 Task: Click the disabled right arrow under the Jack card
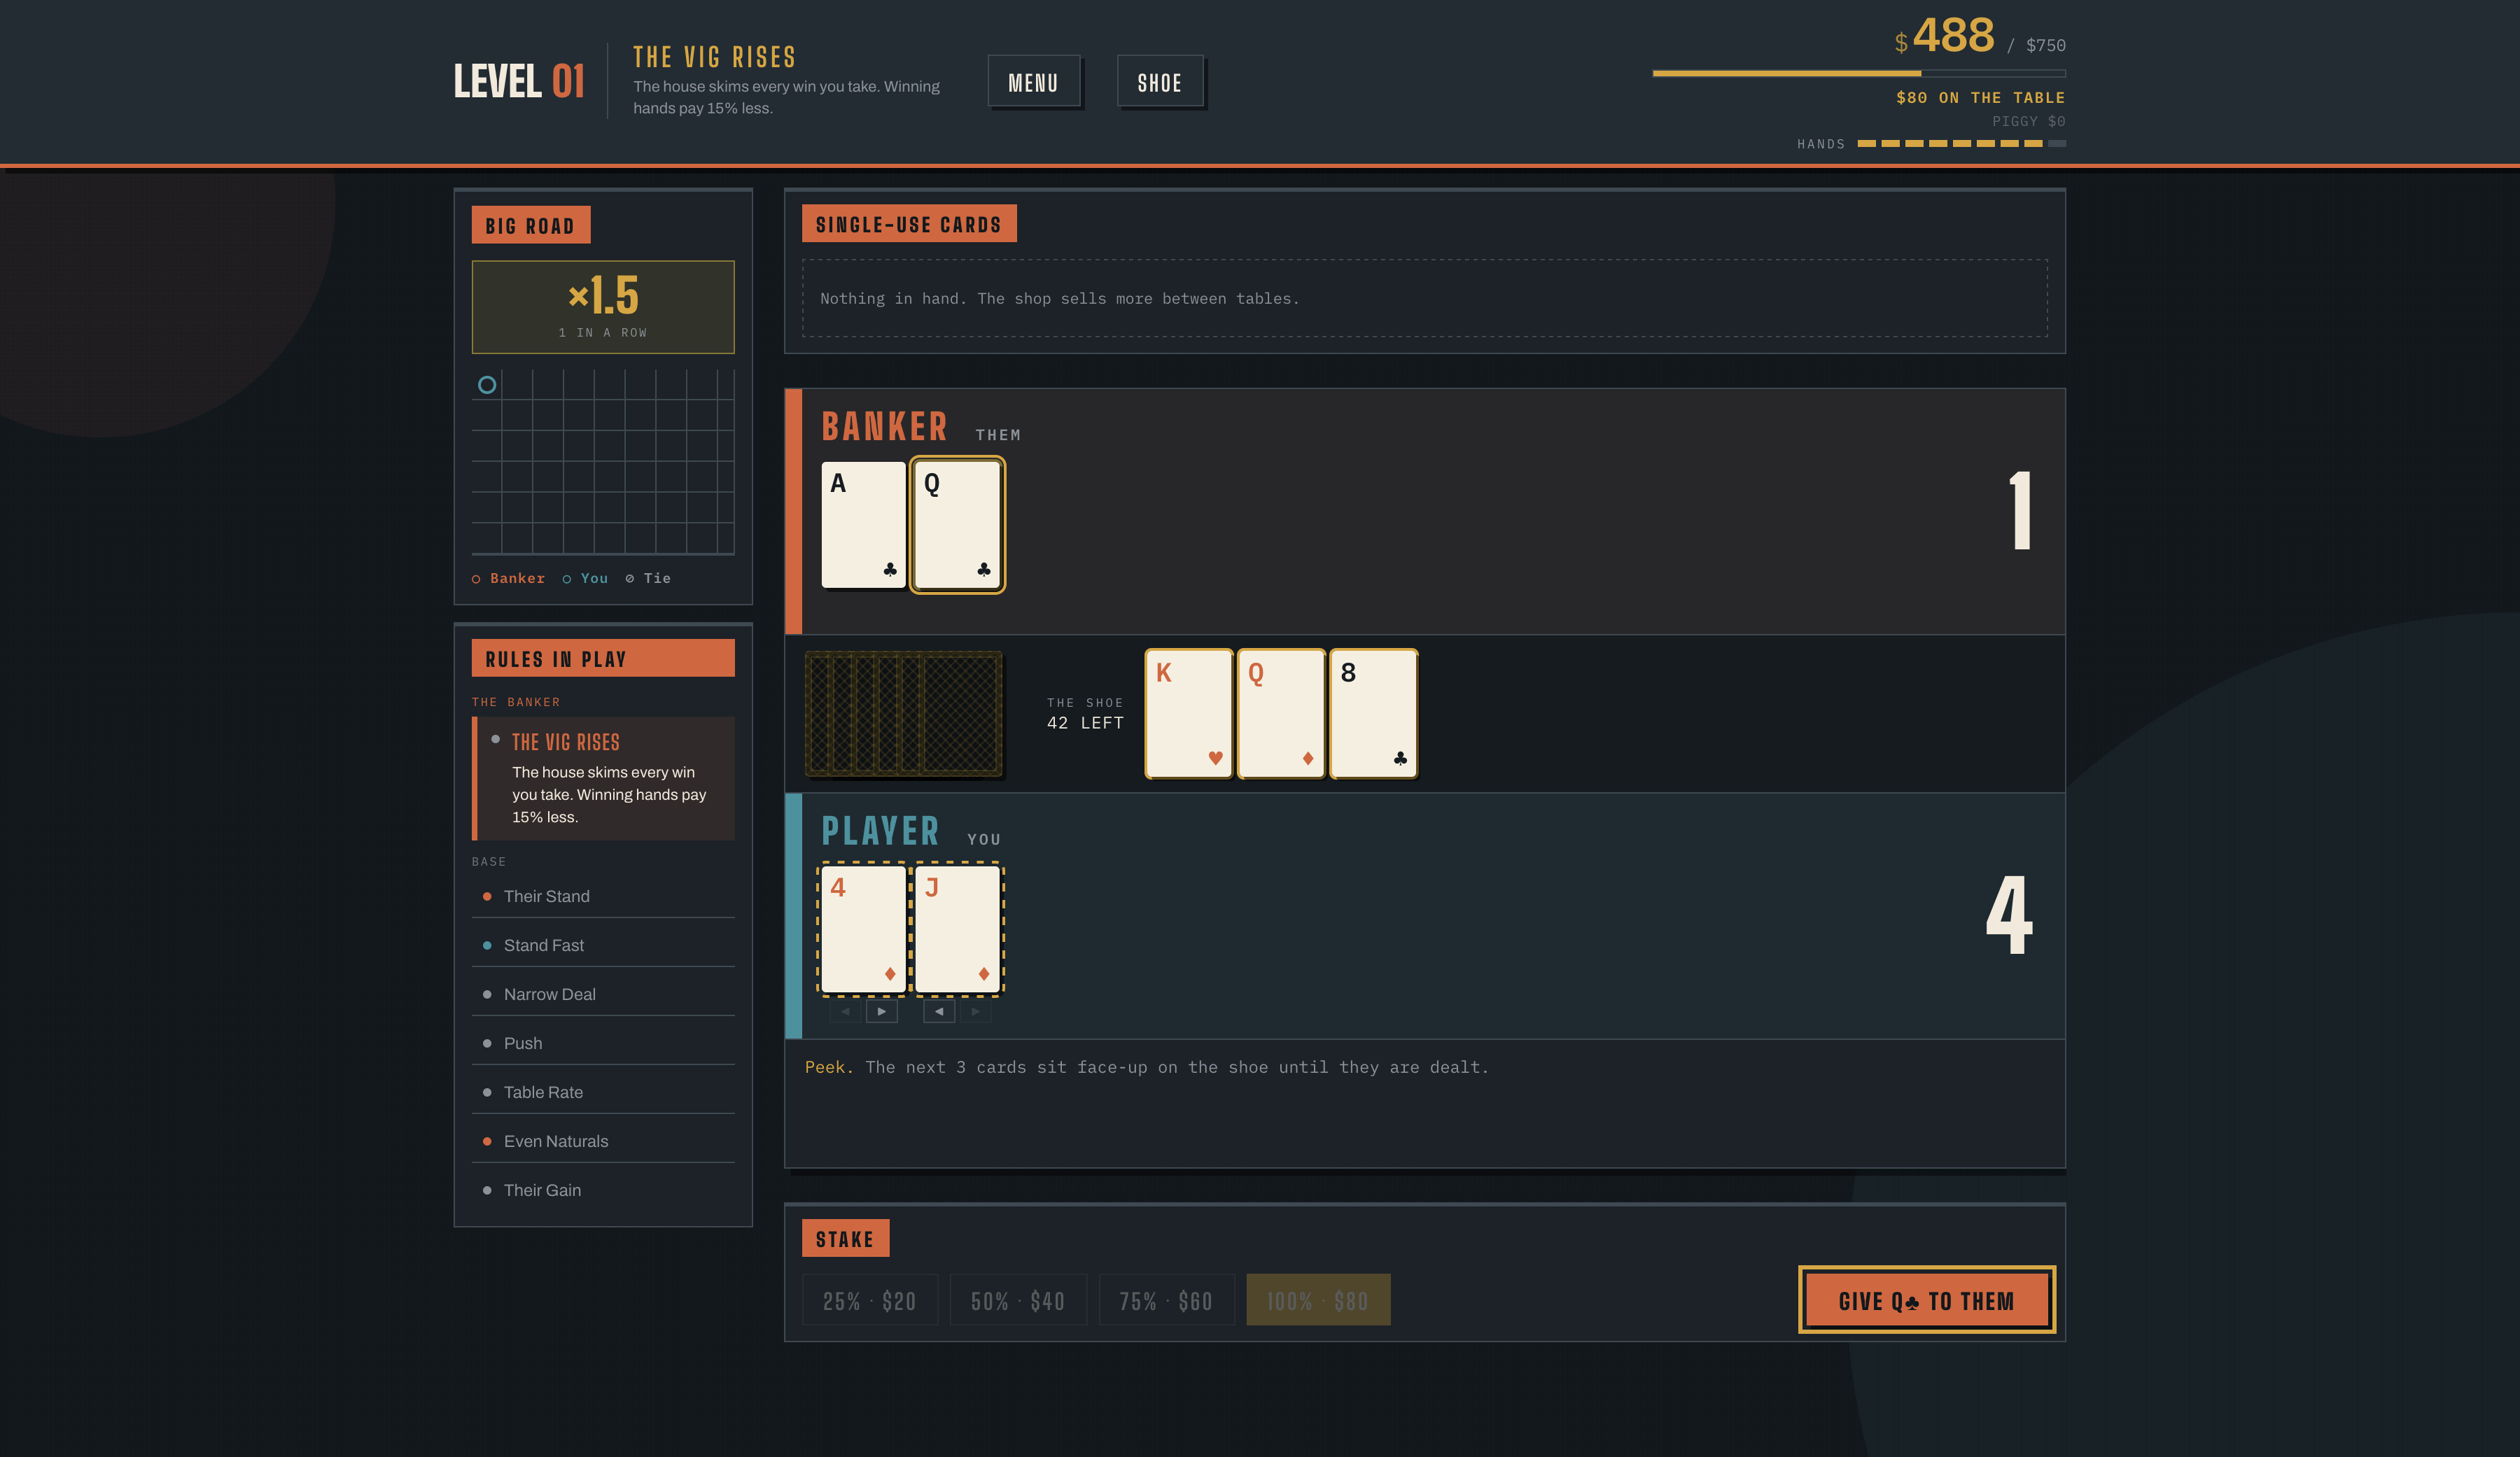(x=975, y=1011)
